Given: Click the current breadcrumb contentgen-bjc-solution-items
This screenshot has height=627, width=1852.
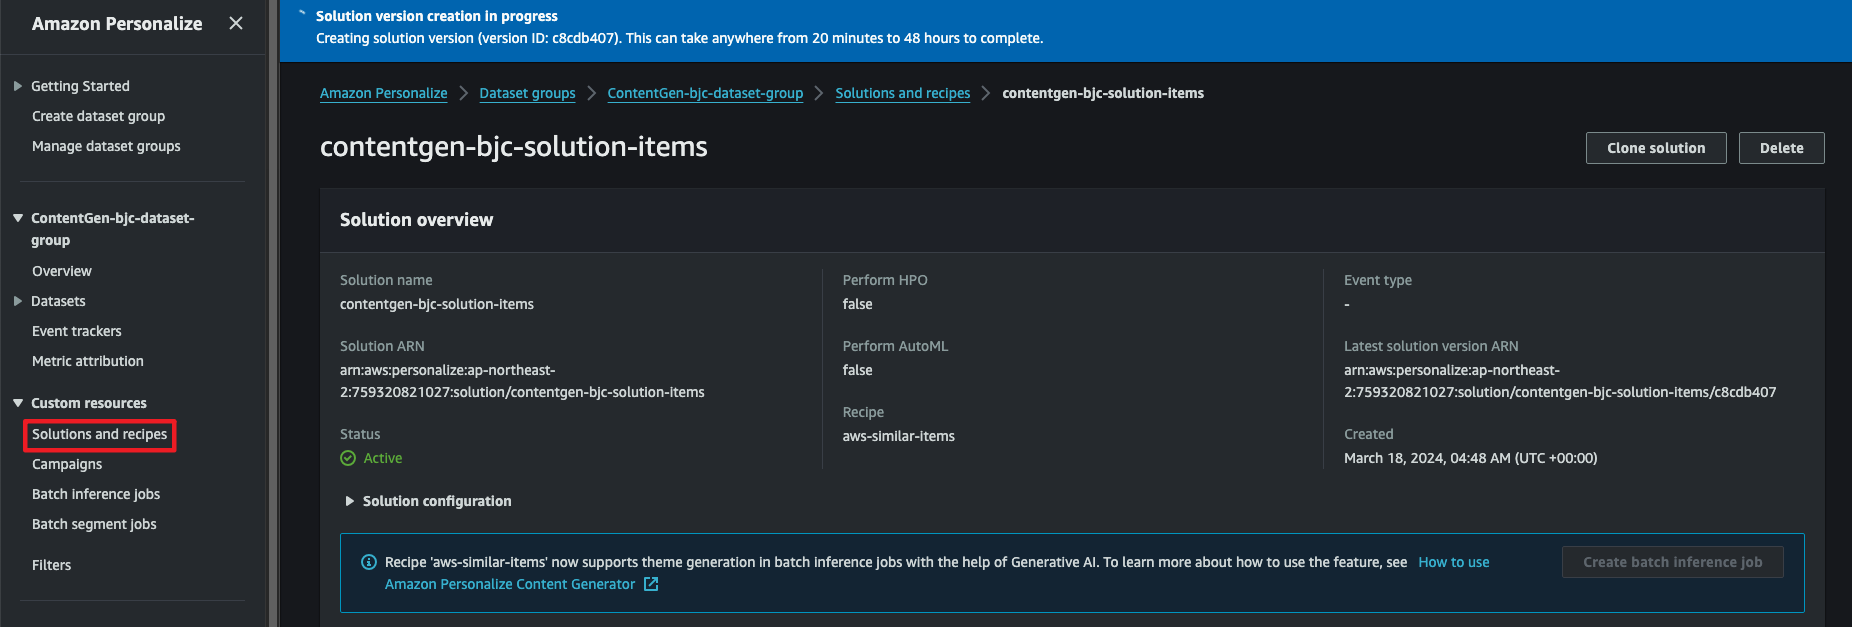Looking at the screenshot, I should pyautogui.click(x=1103, y=93).
